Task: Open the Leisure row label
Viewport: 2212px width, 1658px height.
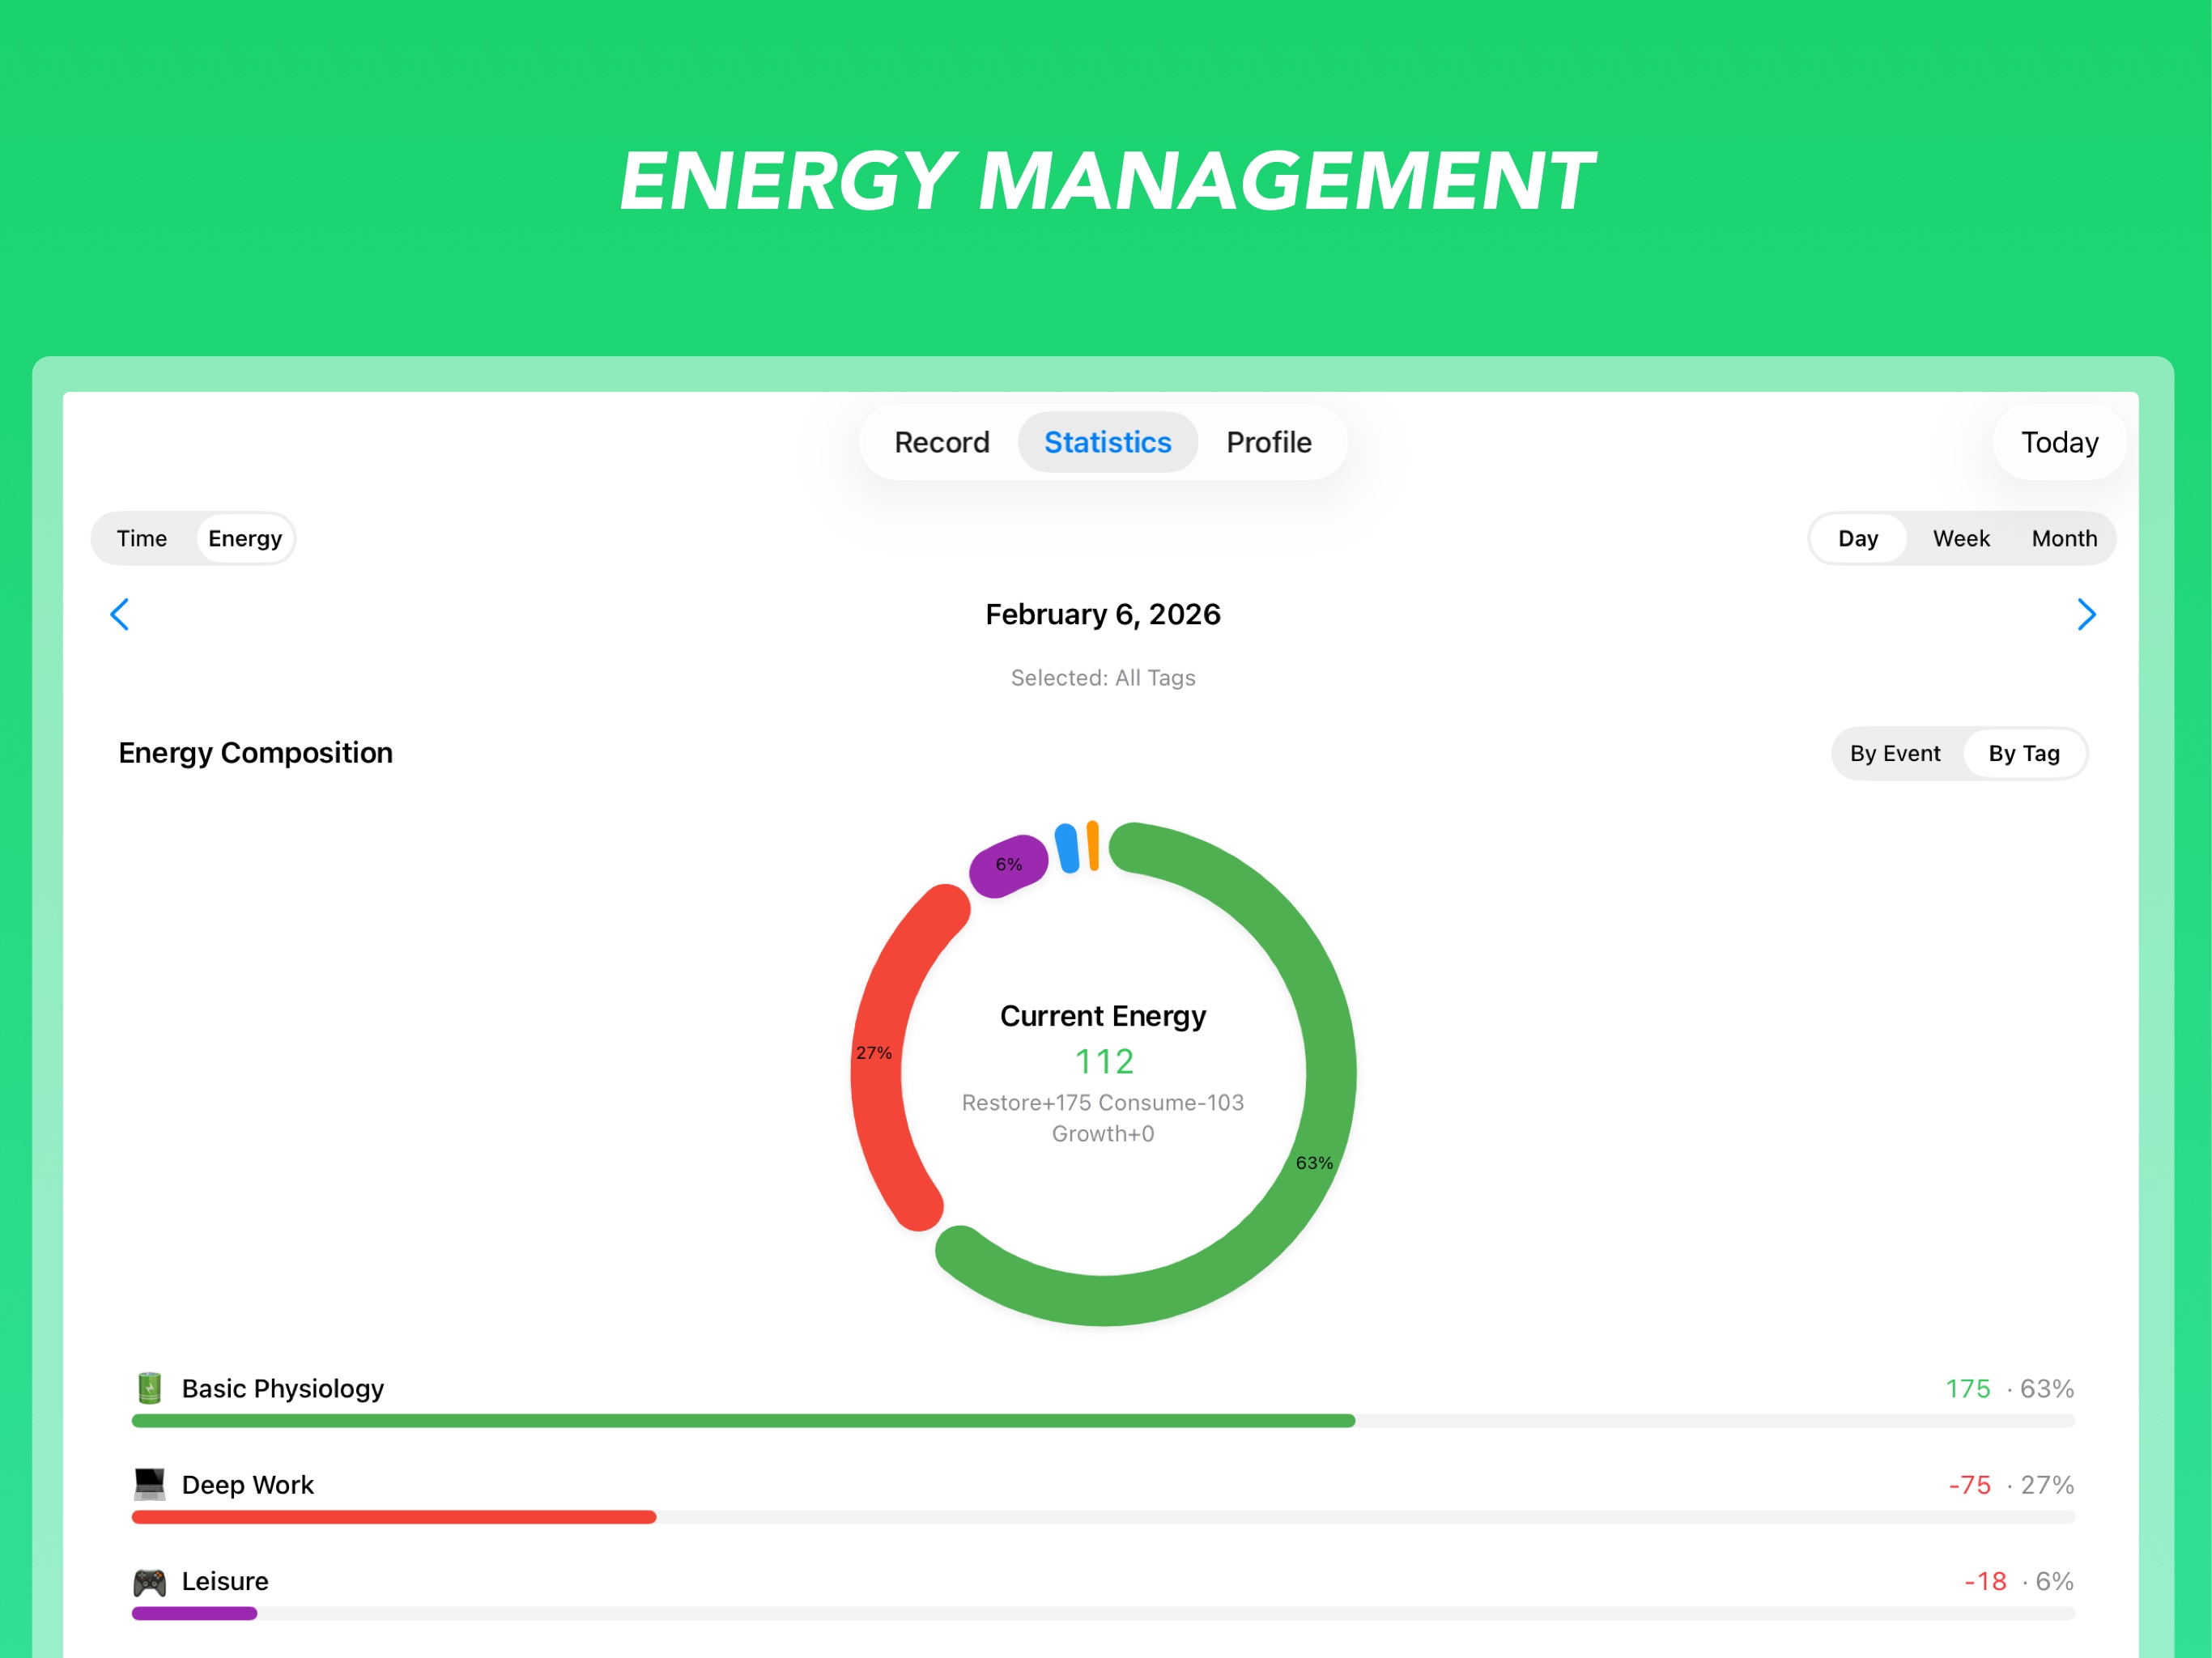Action: [x=225, y=1581]
